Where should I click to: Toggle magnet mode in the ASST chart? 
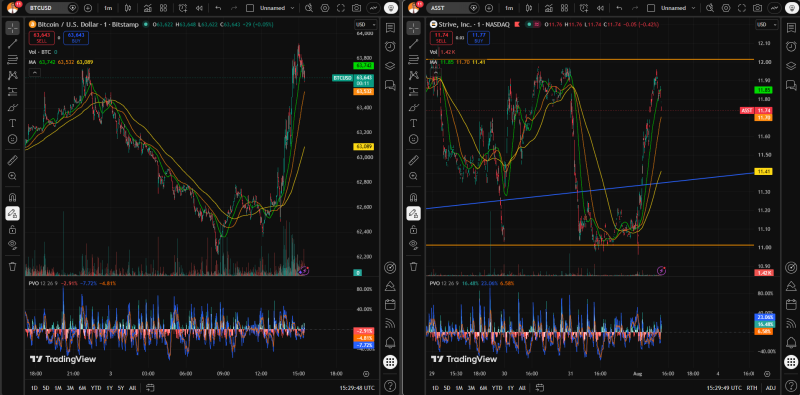tap(413, 197)
